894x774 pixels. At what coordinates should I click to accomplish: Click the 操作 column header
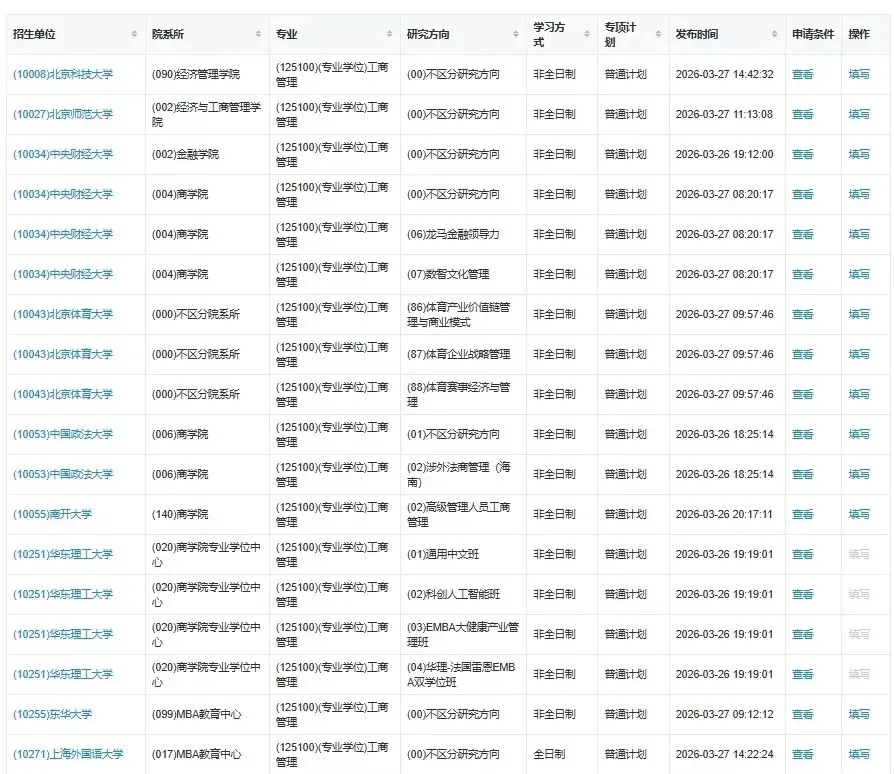point(859,34)
